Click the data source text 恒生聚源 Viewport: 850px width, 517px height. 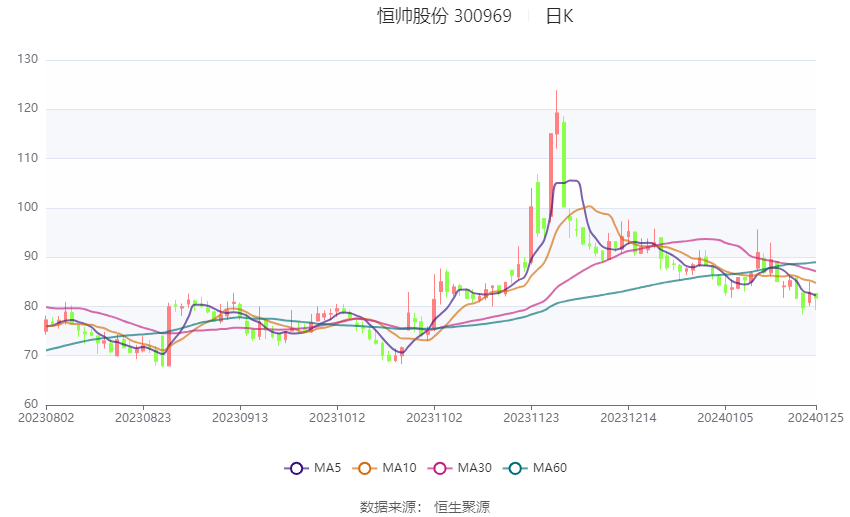click(x=462, y=507)
